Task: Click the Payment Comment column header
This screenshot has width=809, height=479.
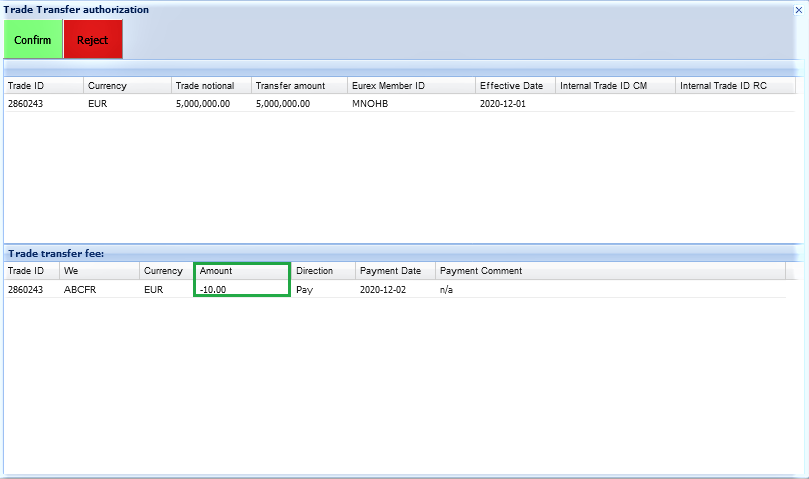Action: (x=610, y=271)
